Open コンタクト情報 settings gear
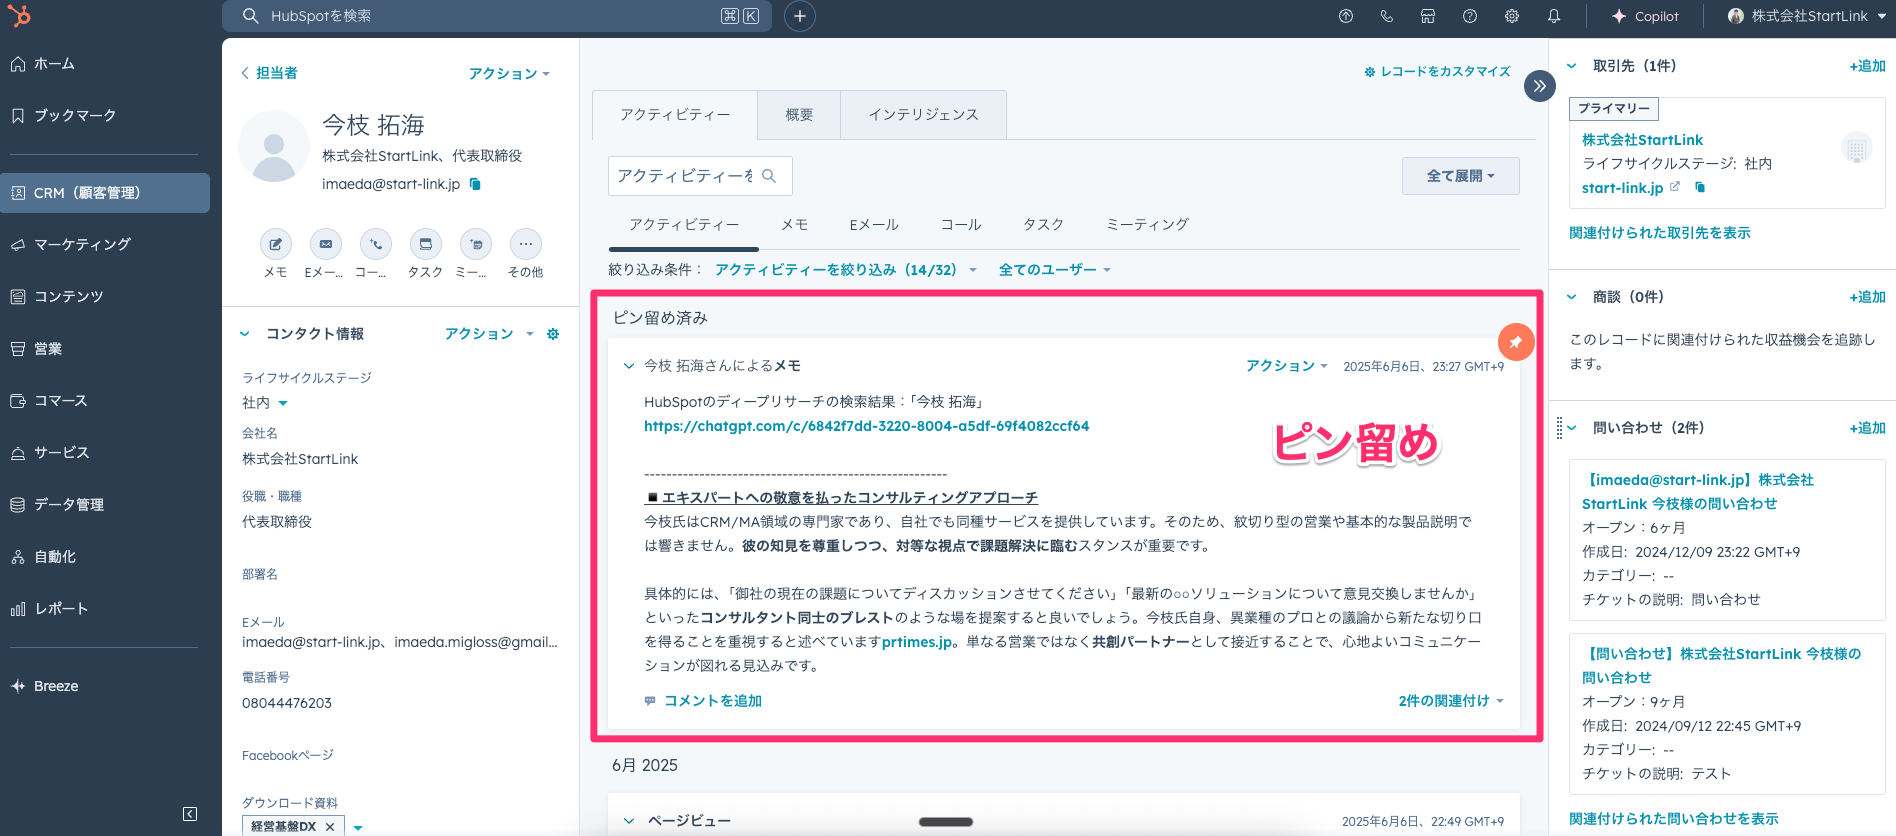 click(x=553, y=334)
